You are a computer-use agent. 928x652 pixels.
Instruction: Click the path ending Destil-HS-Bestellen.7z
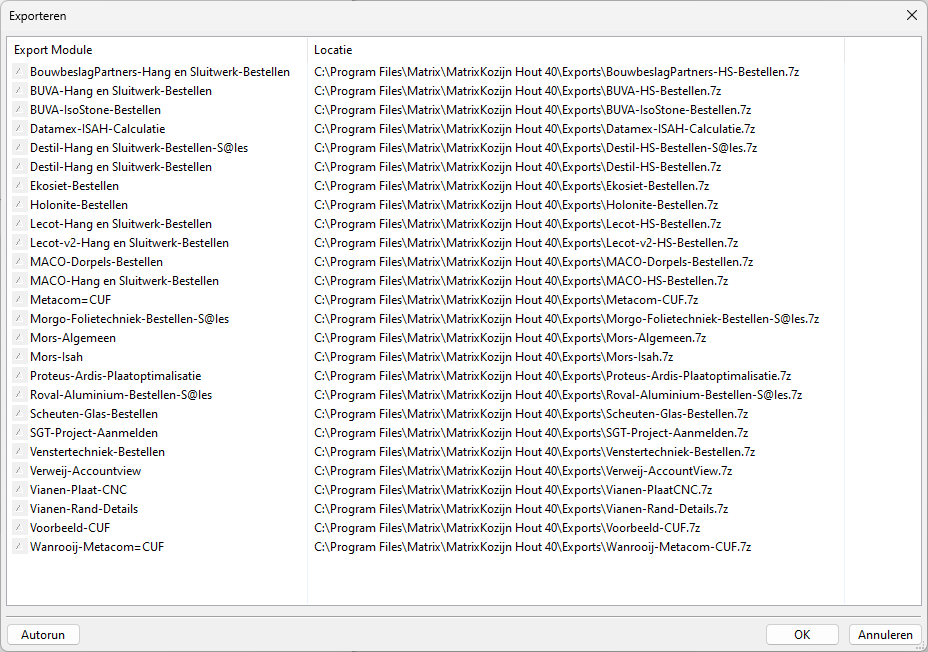[517, 167]
